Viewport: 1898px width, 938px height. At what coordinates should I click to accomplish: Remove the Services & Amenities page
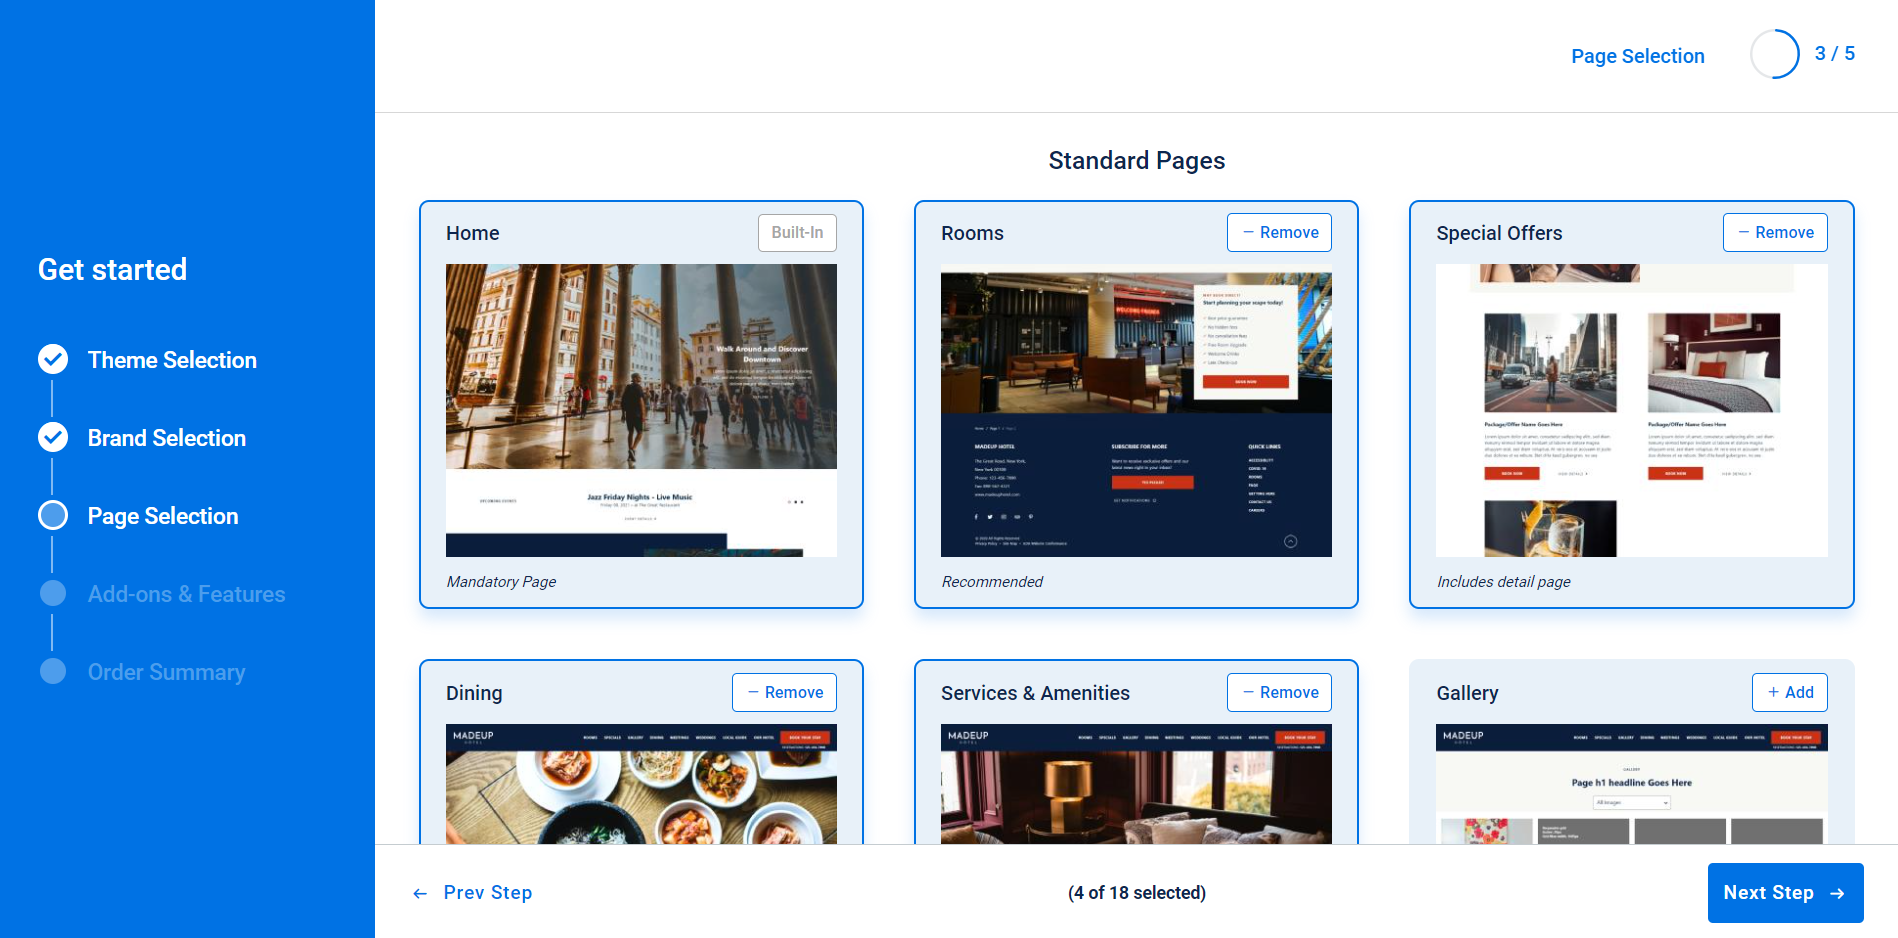tap(1279, 692)
